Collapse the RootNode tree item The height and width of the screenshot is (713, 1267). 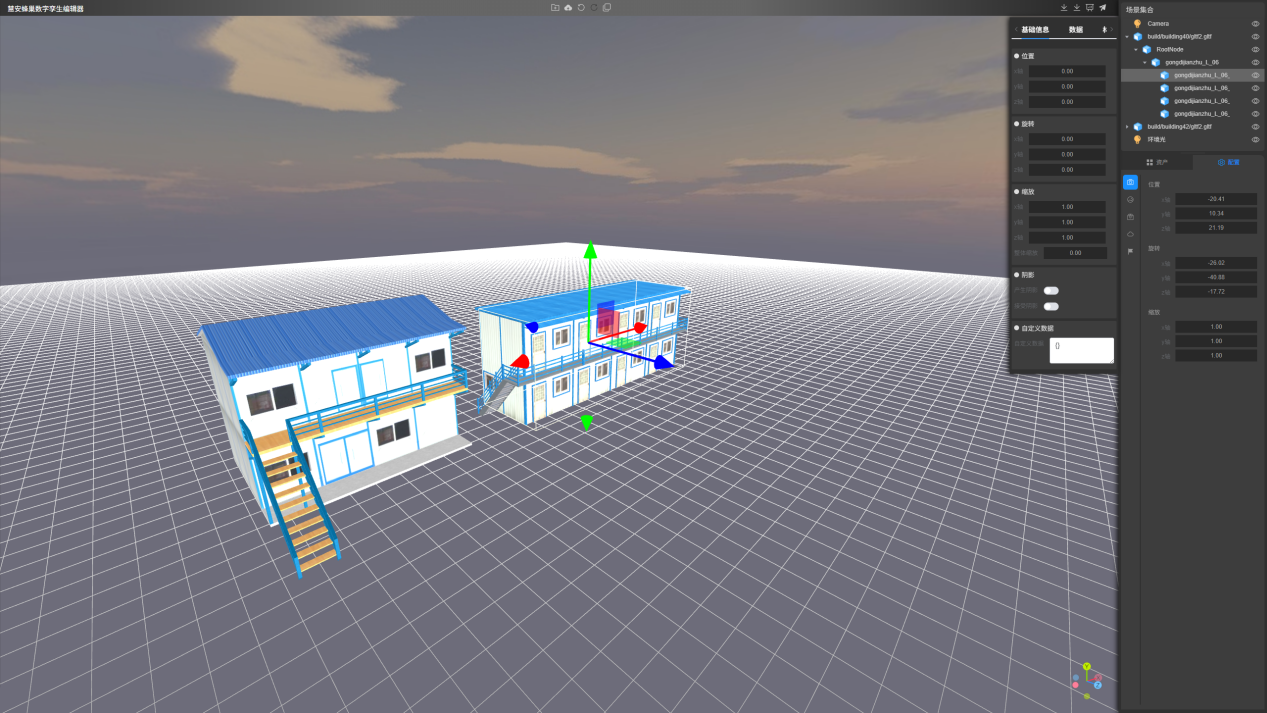(x=1136, y=49)
